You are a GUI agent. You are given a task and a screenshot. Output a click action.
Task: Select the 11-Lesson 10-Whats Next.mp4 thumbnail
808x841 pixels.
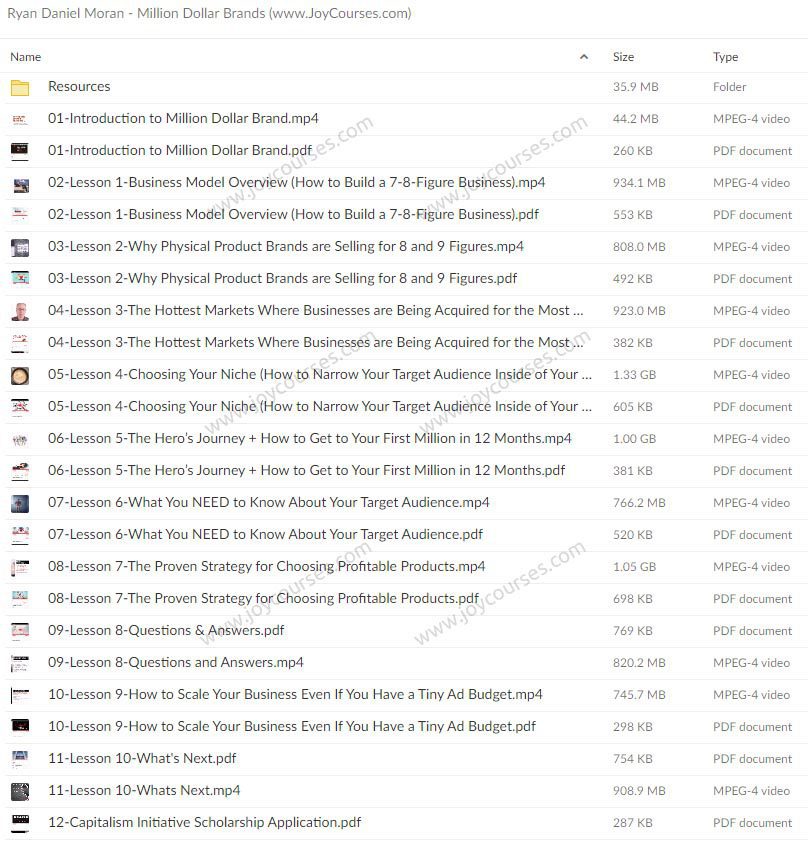click(x=20, y=791)
